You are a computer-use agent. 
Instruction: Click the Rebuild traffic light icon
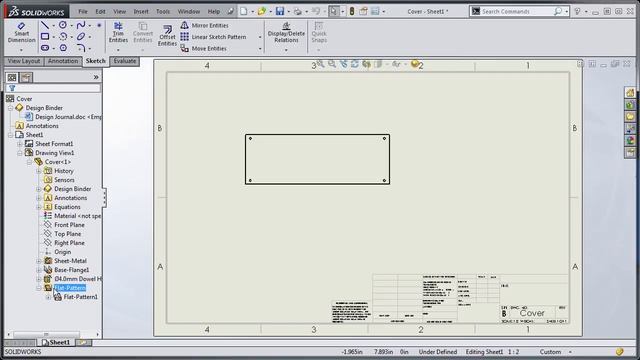click(352, 11)
